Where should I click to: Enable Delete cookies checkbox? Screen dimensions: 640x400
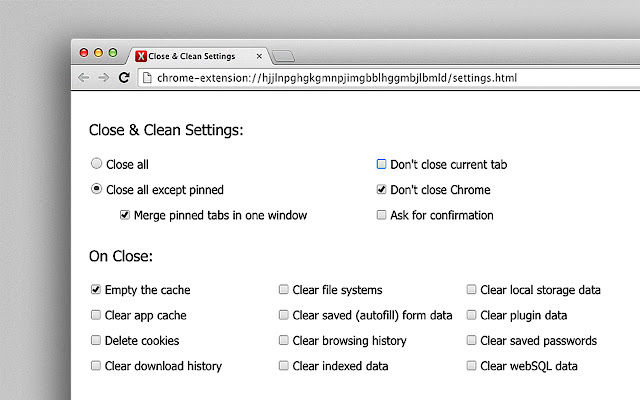click(x=96, y=341)
